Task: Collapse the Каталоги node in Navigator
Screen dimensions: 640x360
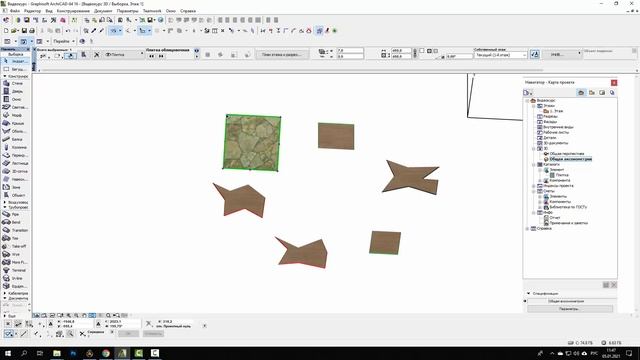Action: point(533,164)
